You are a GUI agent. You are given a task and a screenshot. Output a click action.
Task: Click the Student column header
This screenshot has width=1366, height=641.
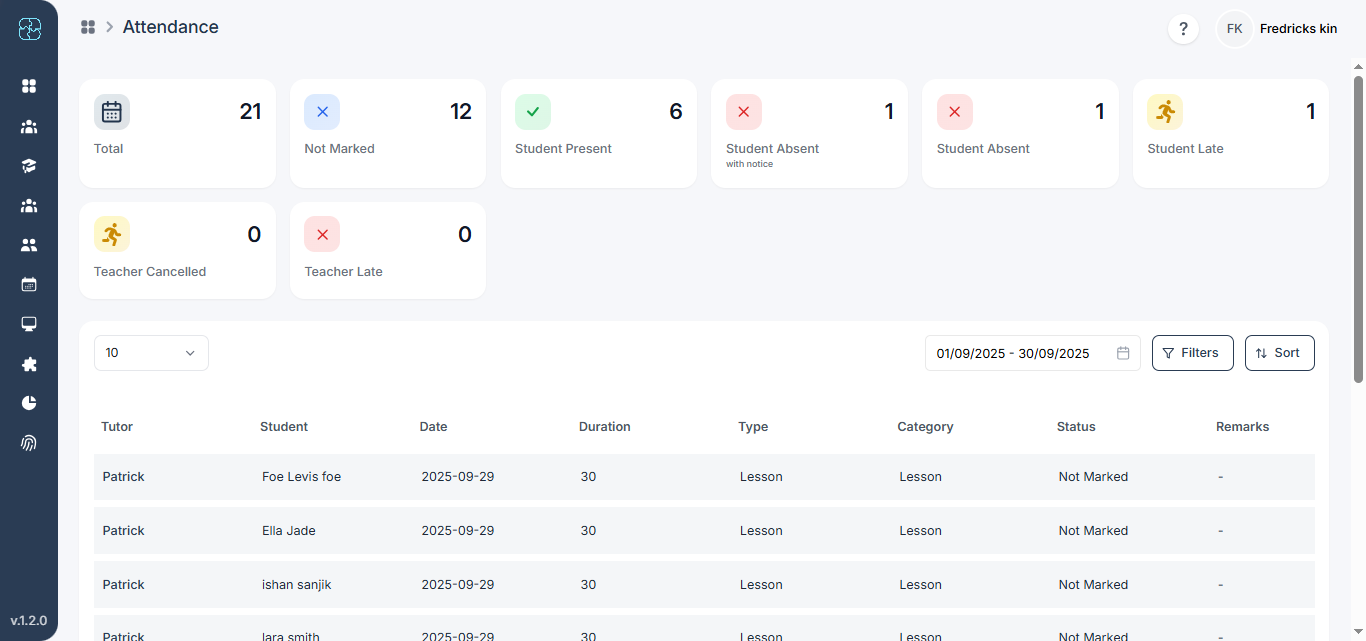pyautogui.click(x=284, y=427)
